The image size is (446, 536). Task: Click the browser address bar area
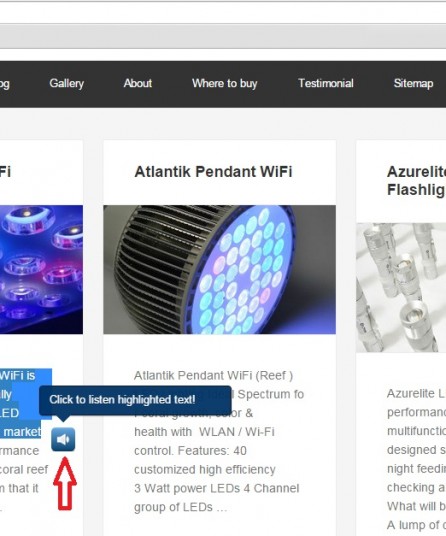click(223, 13)
